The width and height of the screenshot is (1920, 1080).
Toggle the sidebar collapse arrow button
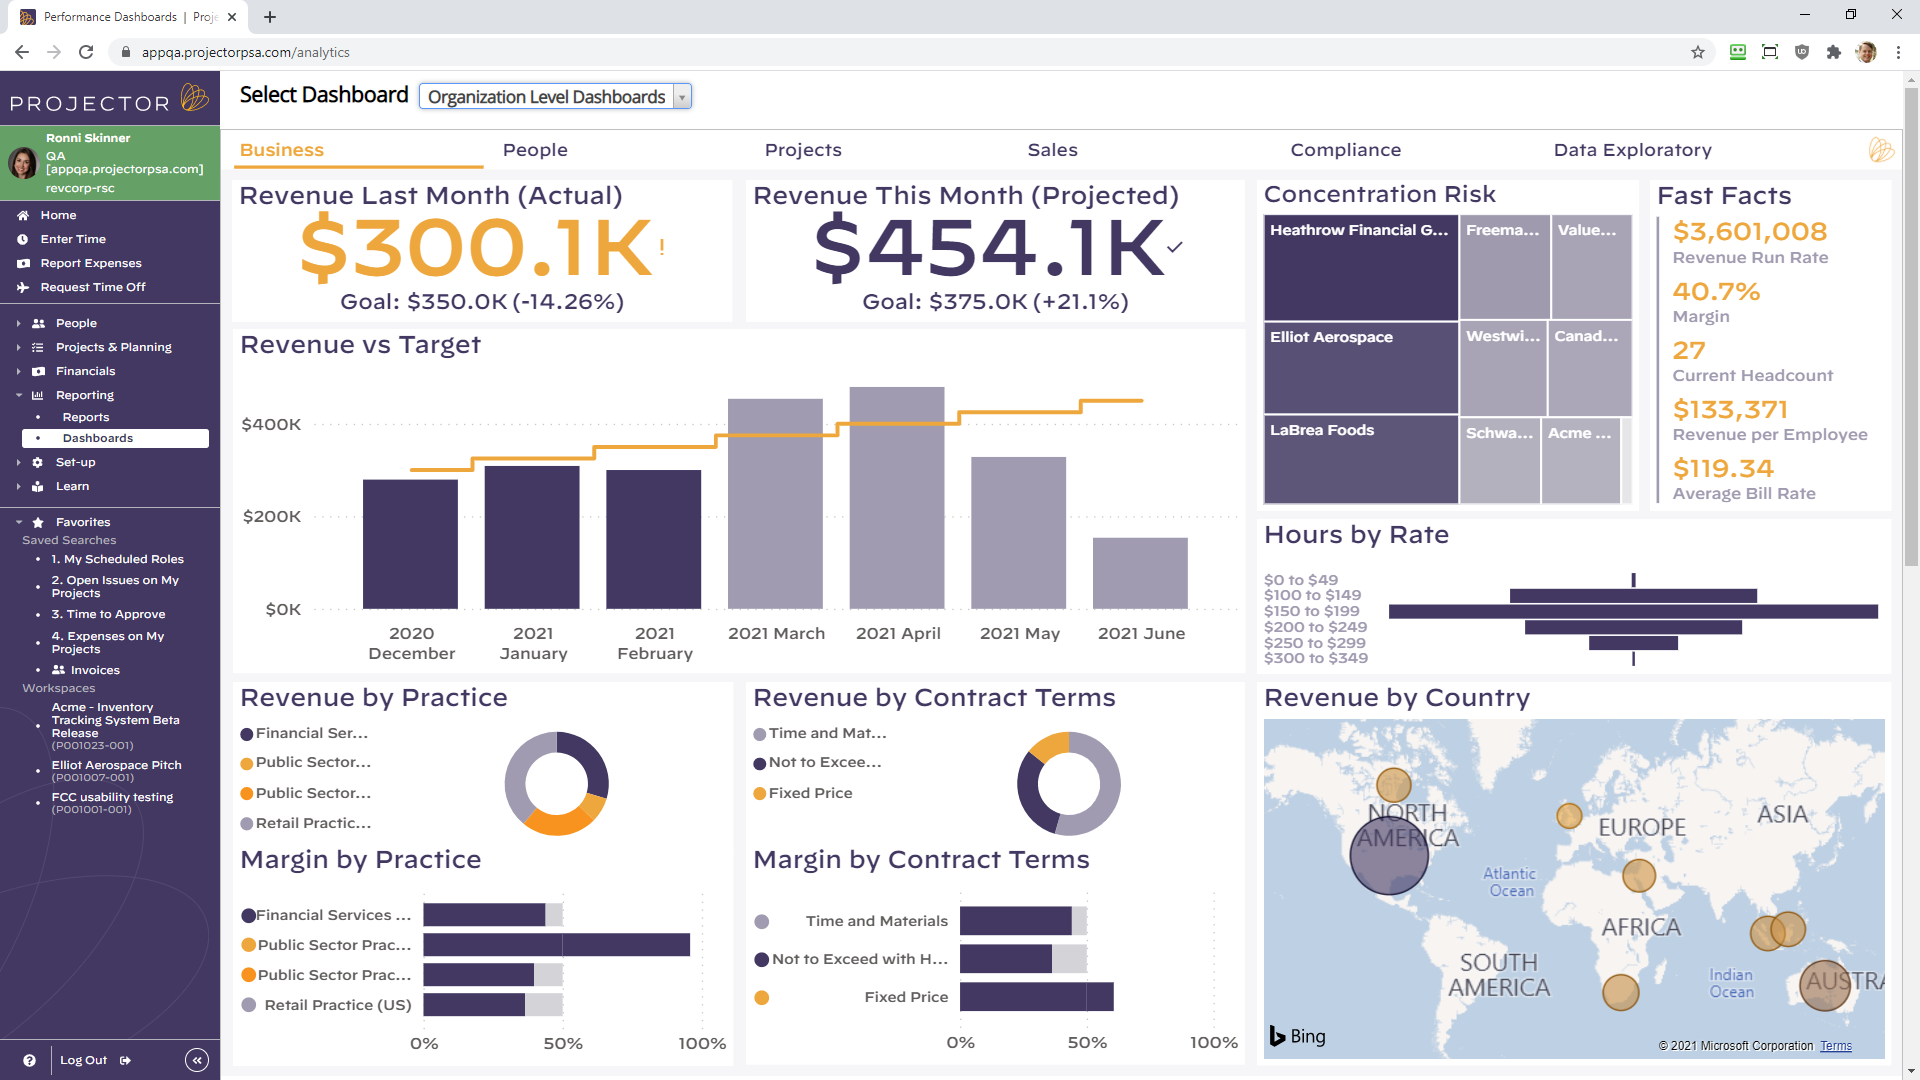(x=197, y=1060)
